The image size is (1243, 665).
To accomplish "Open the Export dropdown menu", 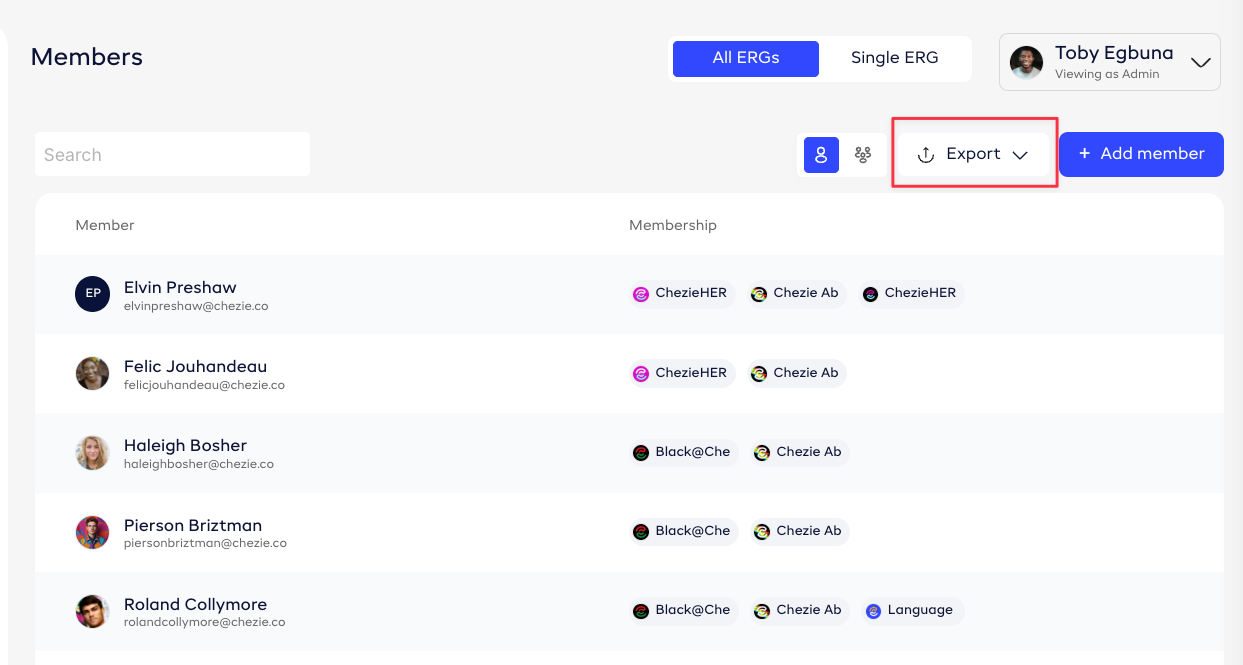I will click(x=973, y=154).
